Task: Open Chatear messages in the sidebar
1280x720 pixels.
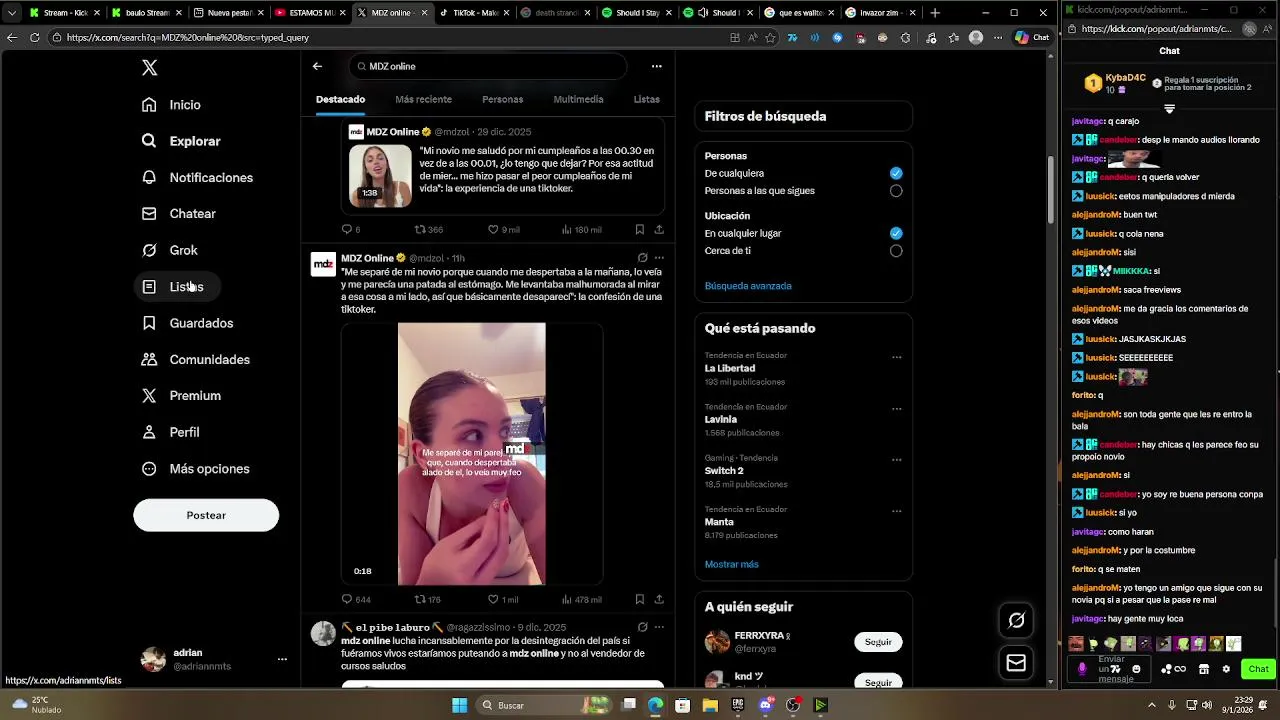Action: [x=179, y=214]
